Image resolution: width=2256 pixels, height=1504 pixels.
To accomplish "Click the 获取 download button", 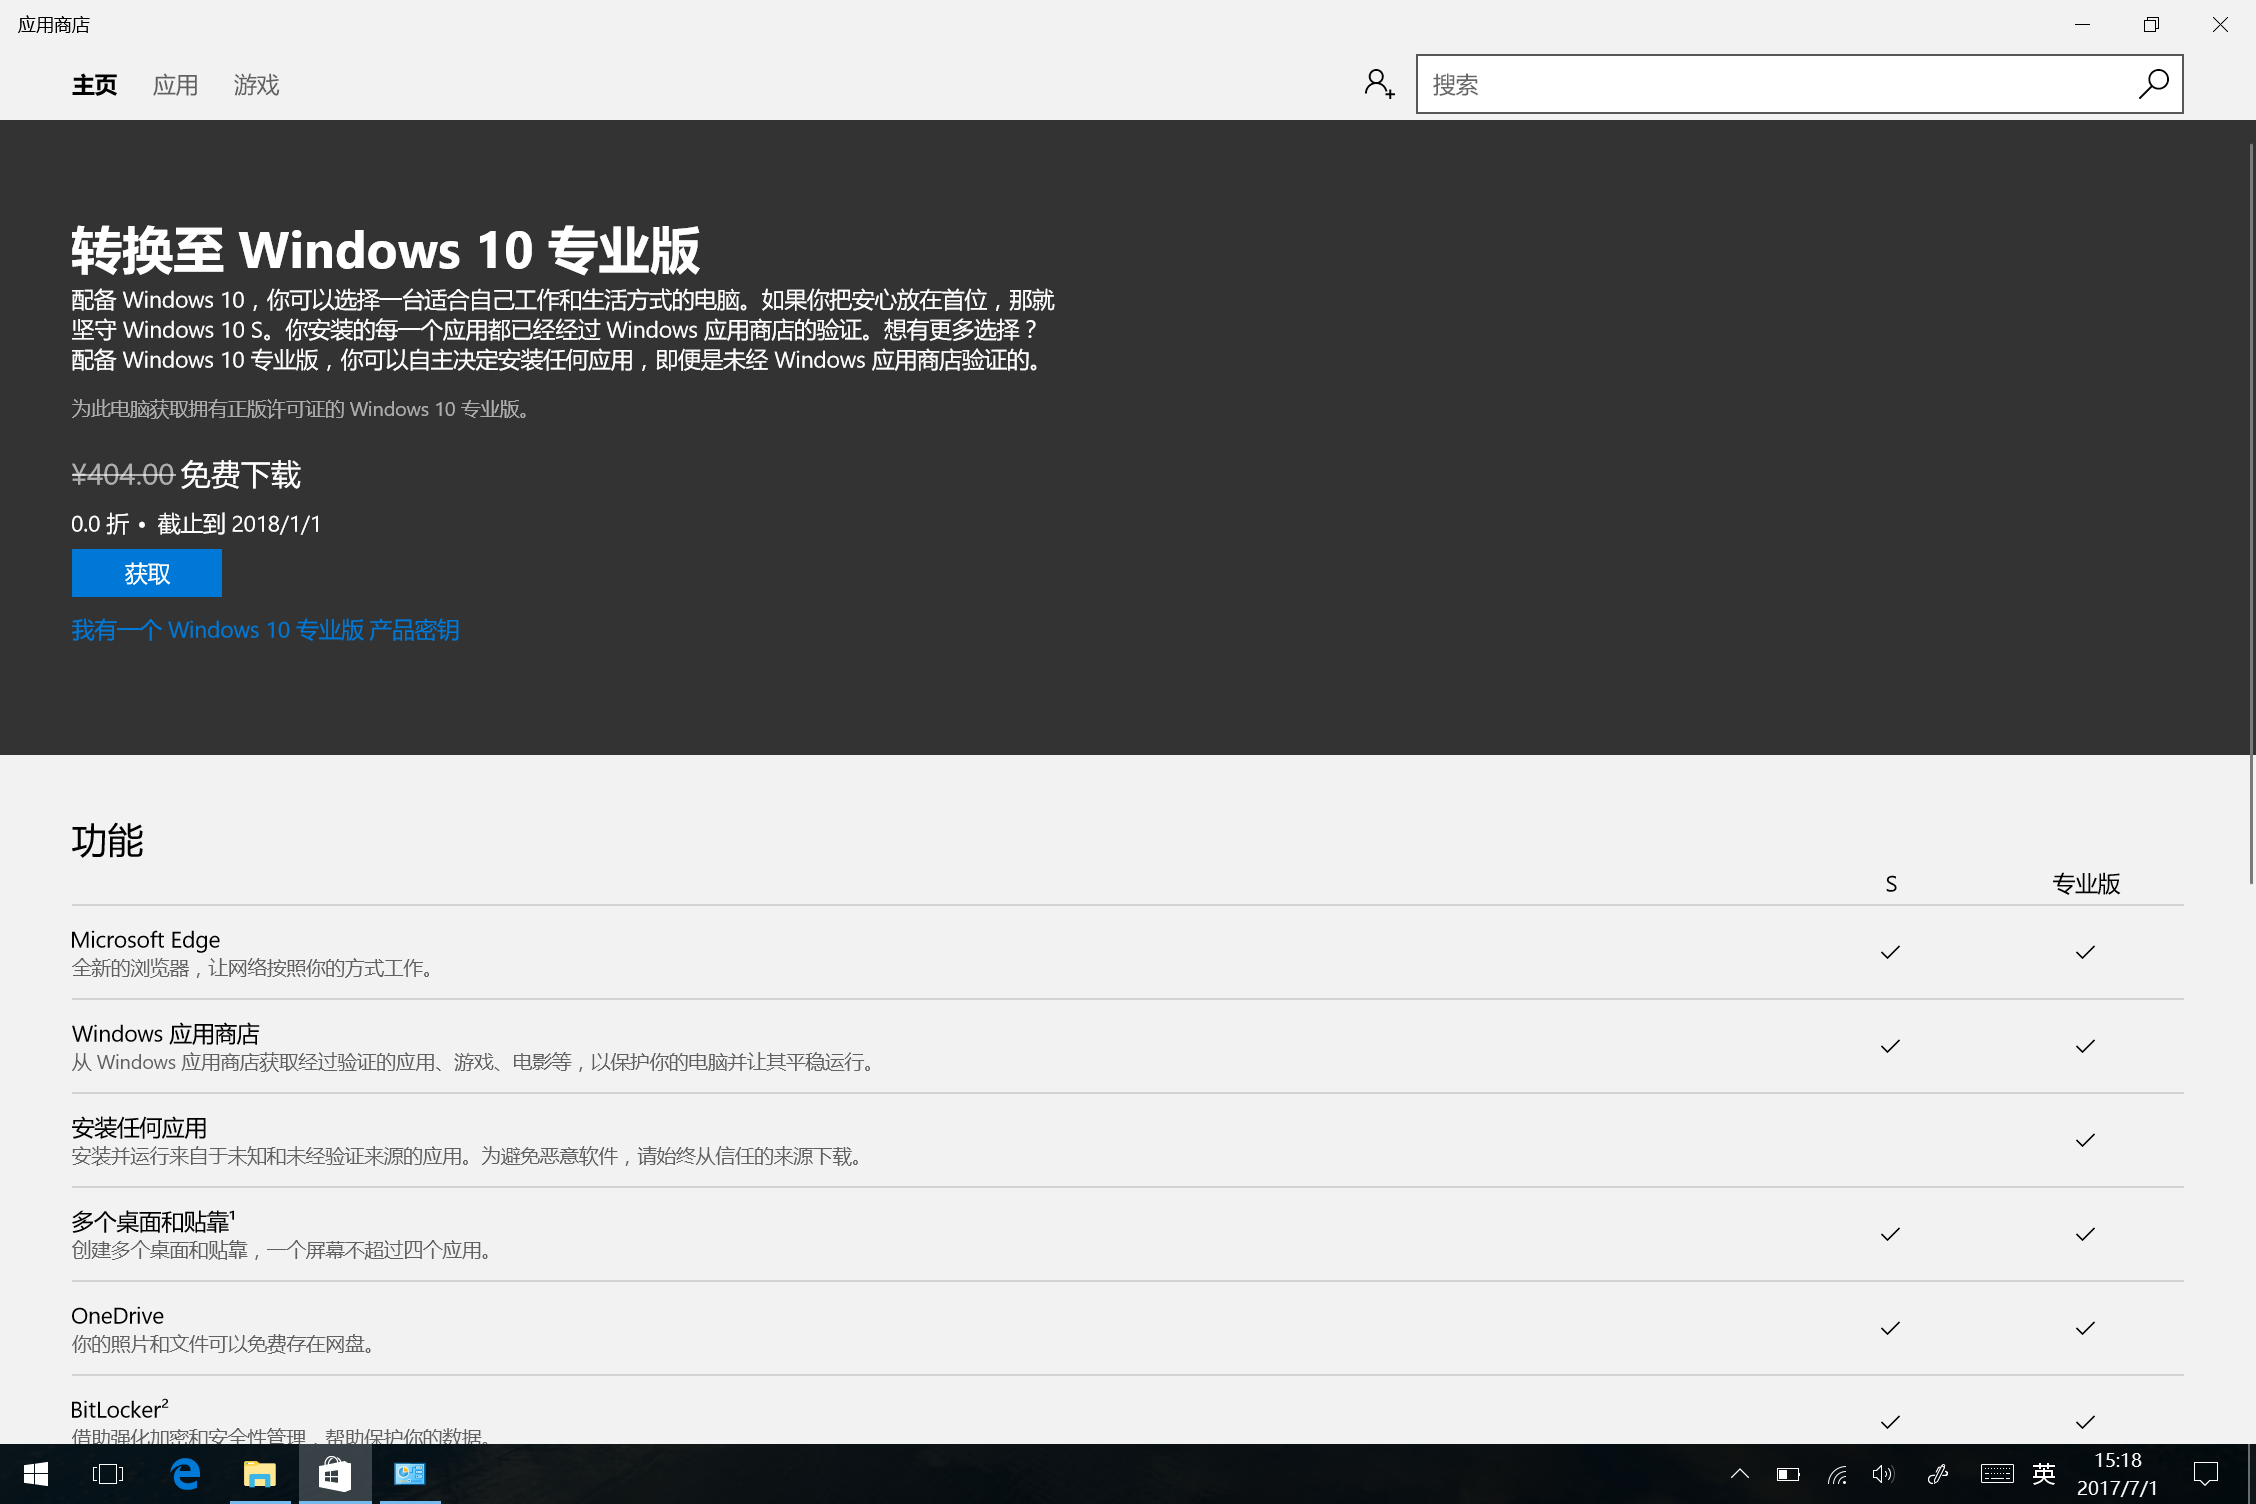I will [x=146, y=573].
